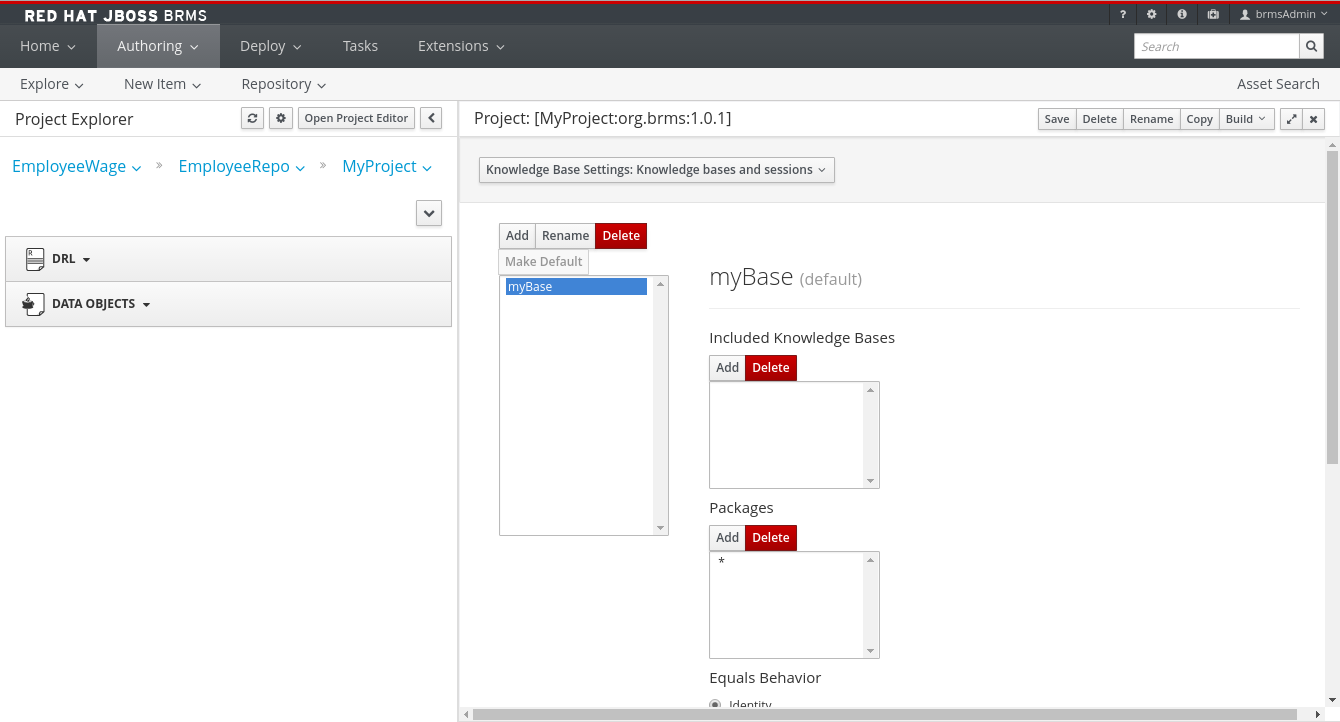Open the brmsAdmin user menu
The height and width of the screenshot is (722, 1340).
(x=1283, y=15)
